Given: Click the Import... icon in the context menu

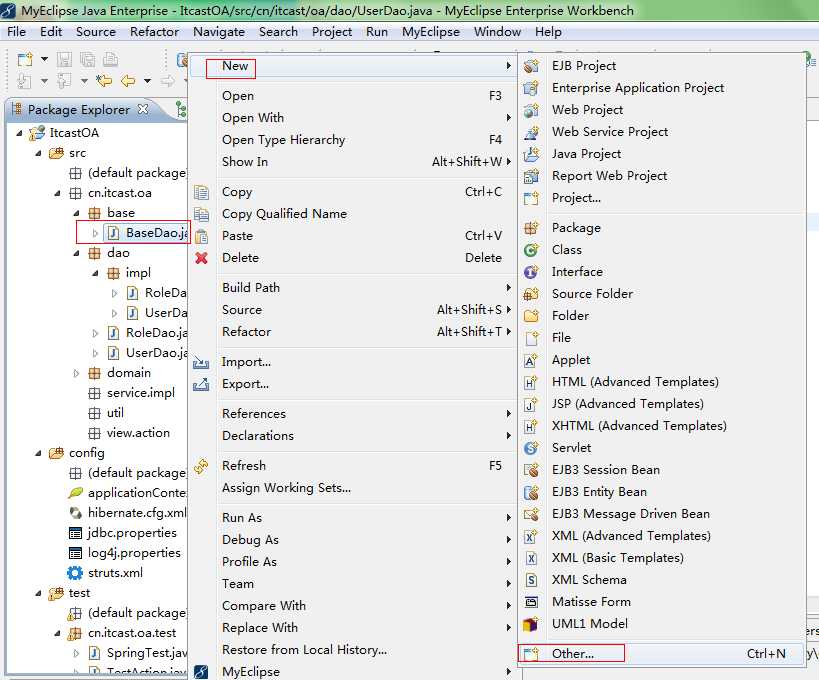Looking at the screenshot, I should tap(201, 362).
